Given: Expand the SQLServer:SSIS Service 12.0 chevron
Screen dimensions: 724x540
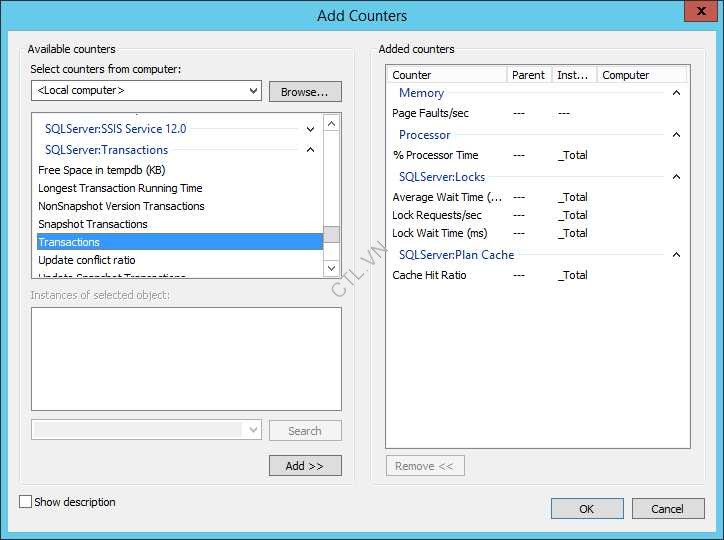Looking at the screenshot, I should point(310,129).
